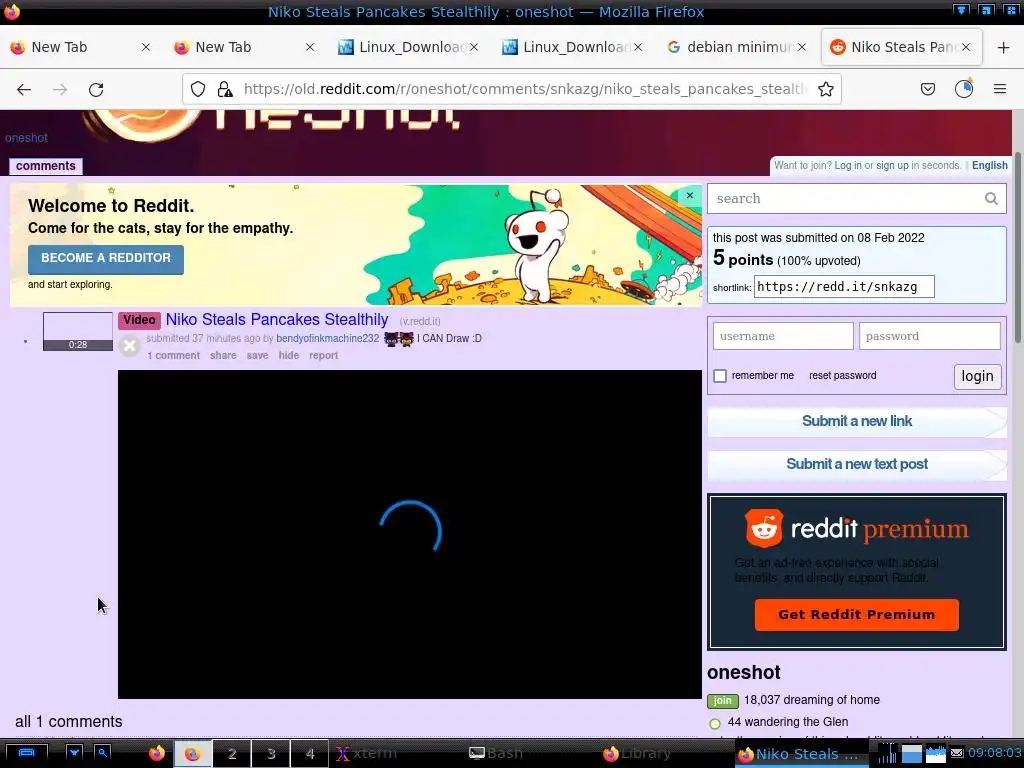
Task: Open Submit a new link
Action: pyautogui.click(x=857, y=421)
